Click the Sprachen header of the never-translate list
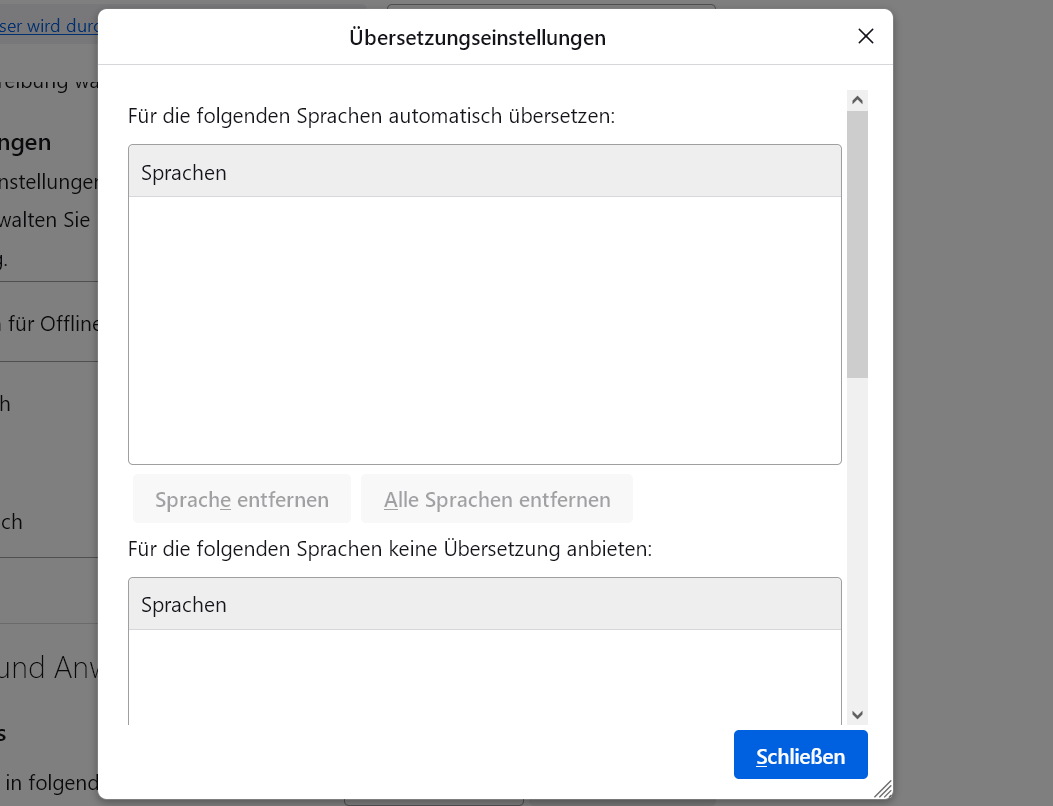The image size is (1053, 806). (484, 604)
